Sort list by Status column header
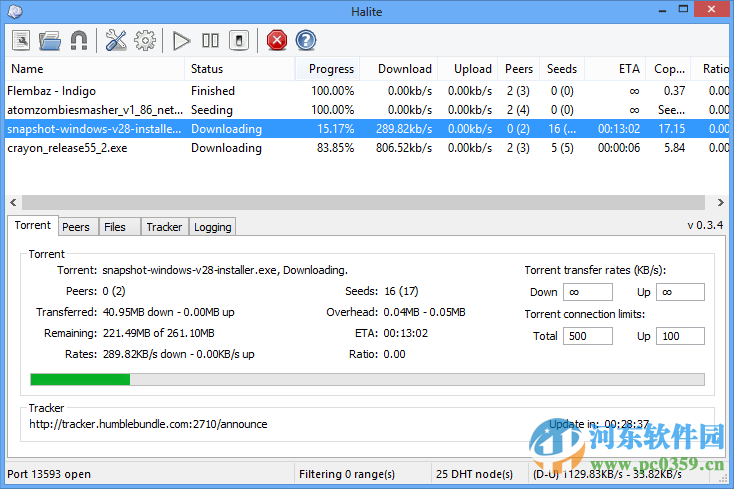 (240, 69)
